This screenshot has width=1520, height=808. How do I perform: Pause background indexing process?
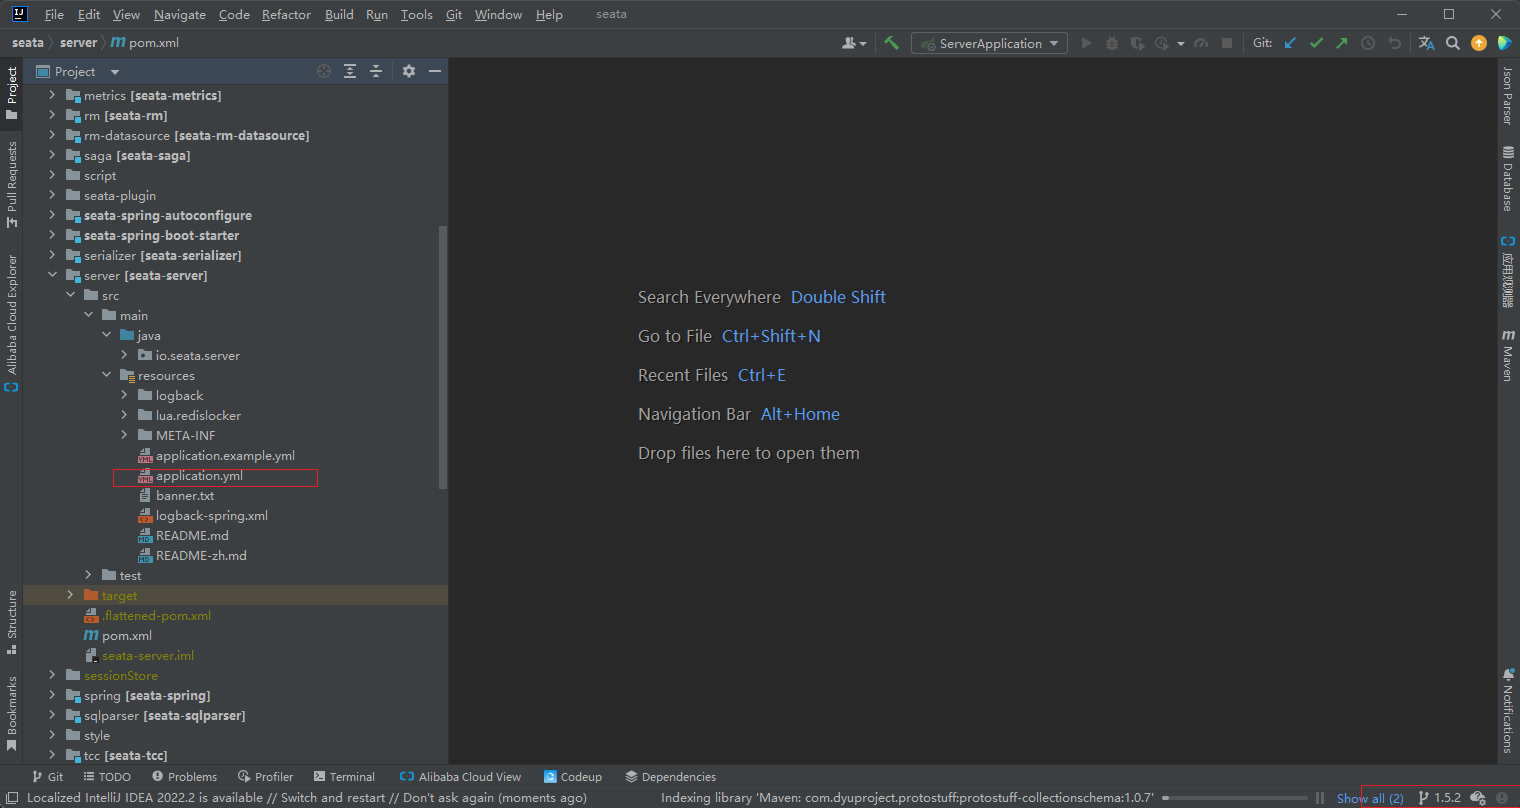pyautogui.click(x=1320, y=798)
